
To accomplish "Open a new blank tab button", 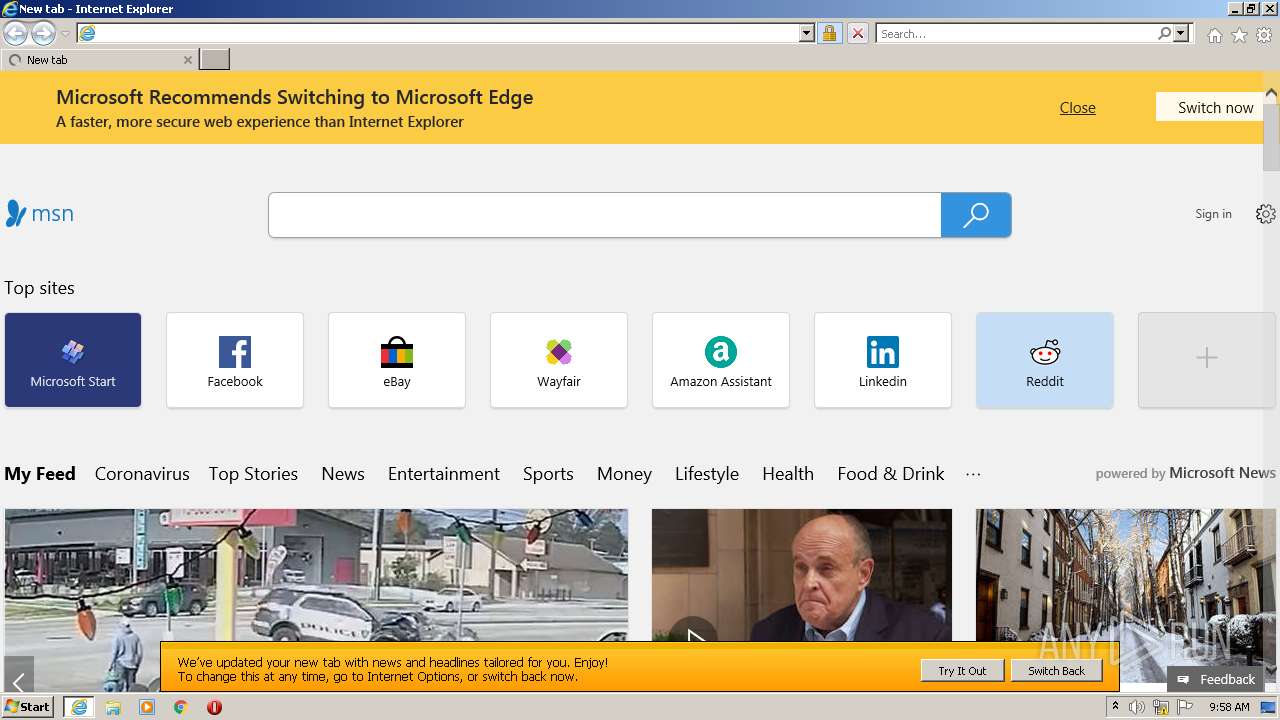I will click(x=214, y=60).
